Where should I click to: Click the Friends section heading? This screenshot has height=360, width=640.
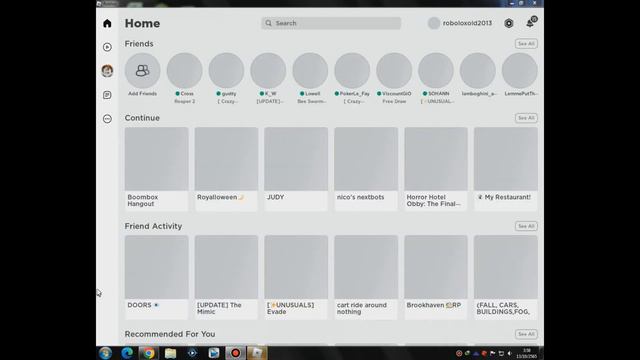click(139, 44)
